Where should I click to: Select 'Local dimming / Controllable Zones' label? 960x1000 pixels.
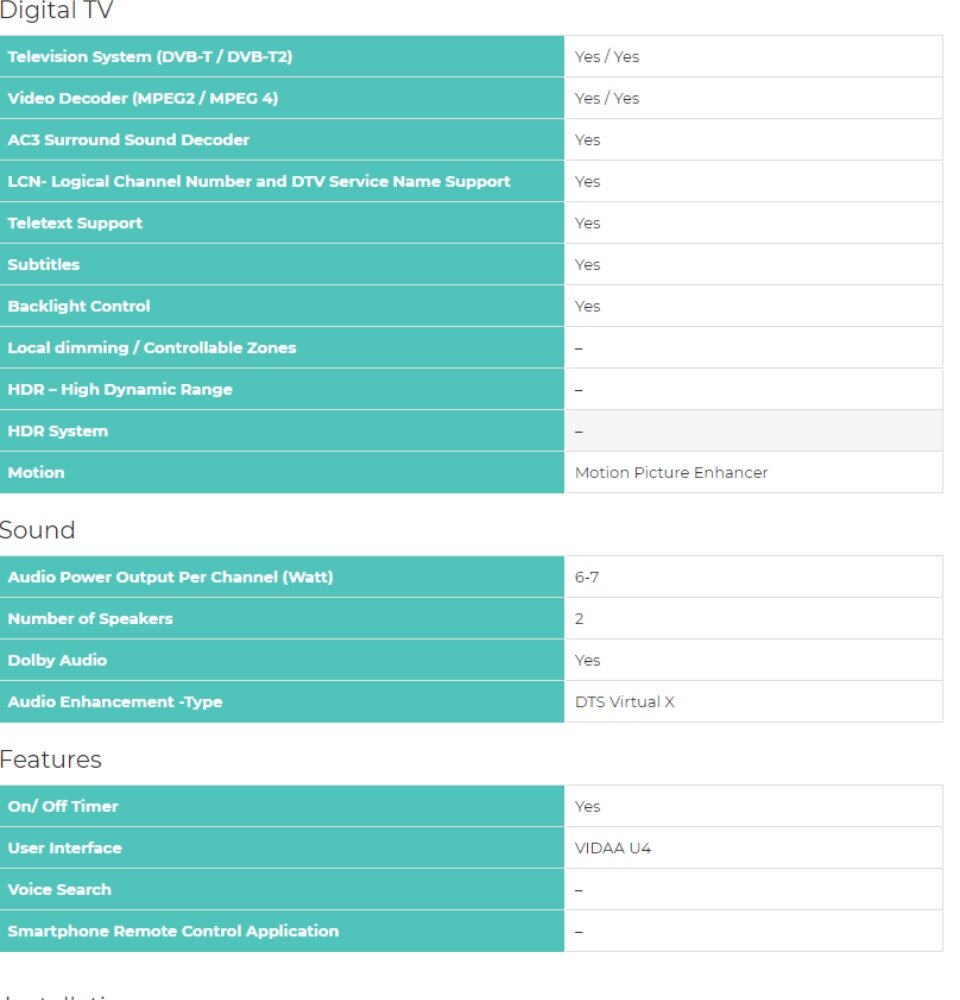coord(152,348)
